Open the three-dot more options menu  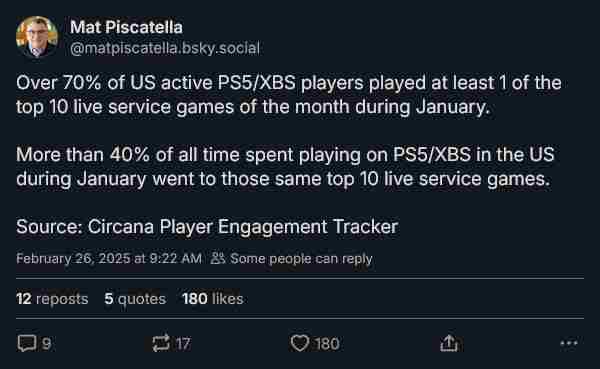point(569,343)
